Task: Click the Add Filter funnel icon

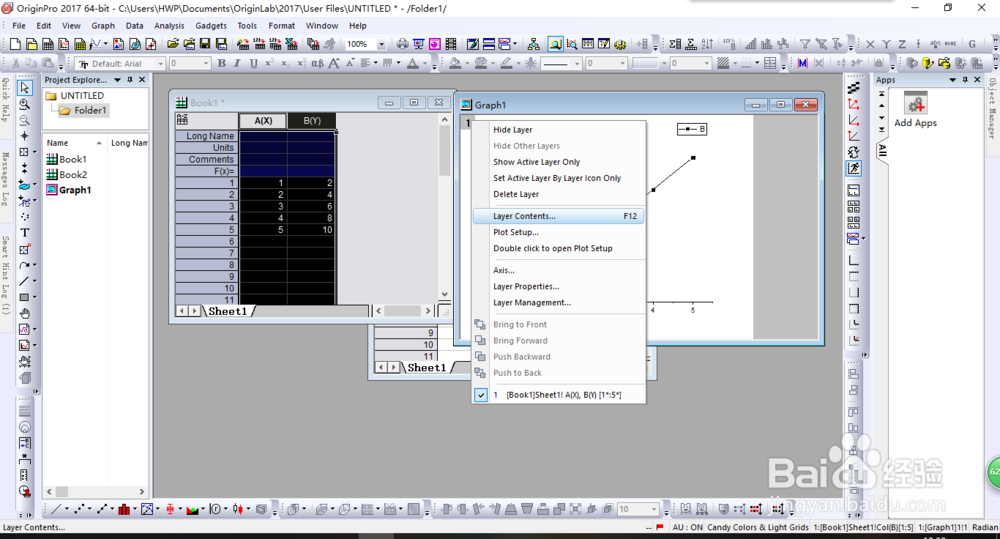Action: [x=805, y=44]
